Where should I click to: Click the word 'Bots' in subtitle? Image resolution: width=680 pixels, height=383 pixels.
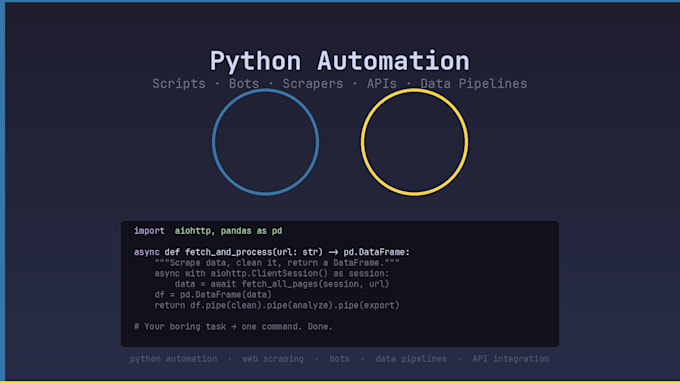[244, 83]
